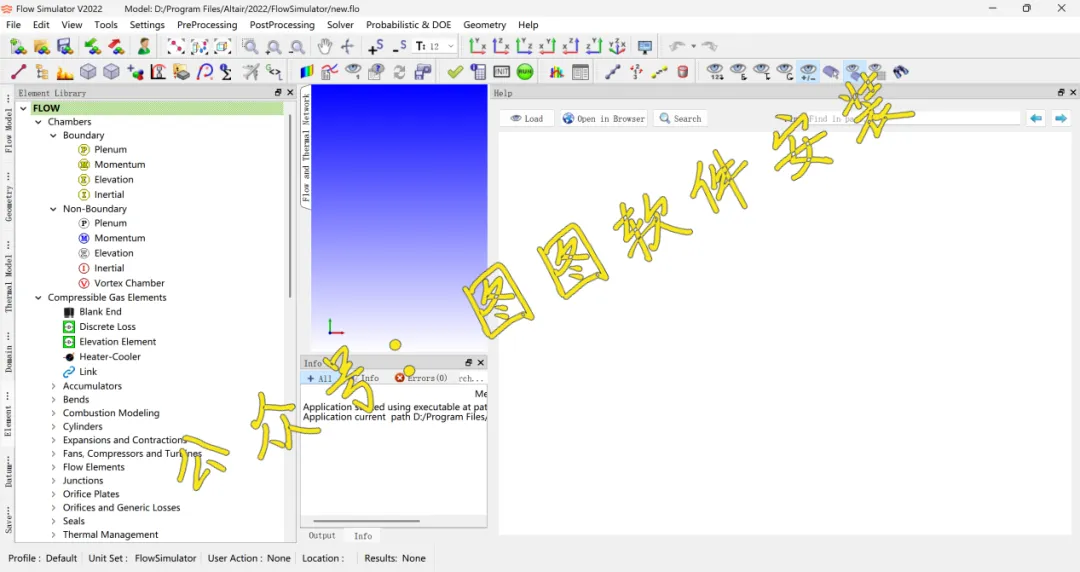
Task: Toggle the eye icon with grid
Action: coord(876,72)
